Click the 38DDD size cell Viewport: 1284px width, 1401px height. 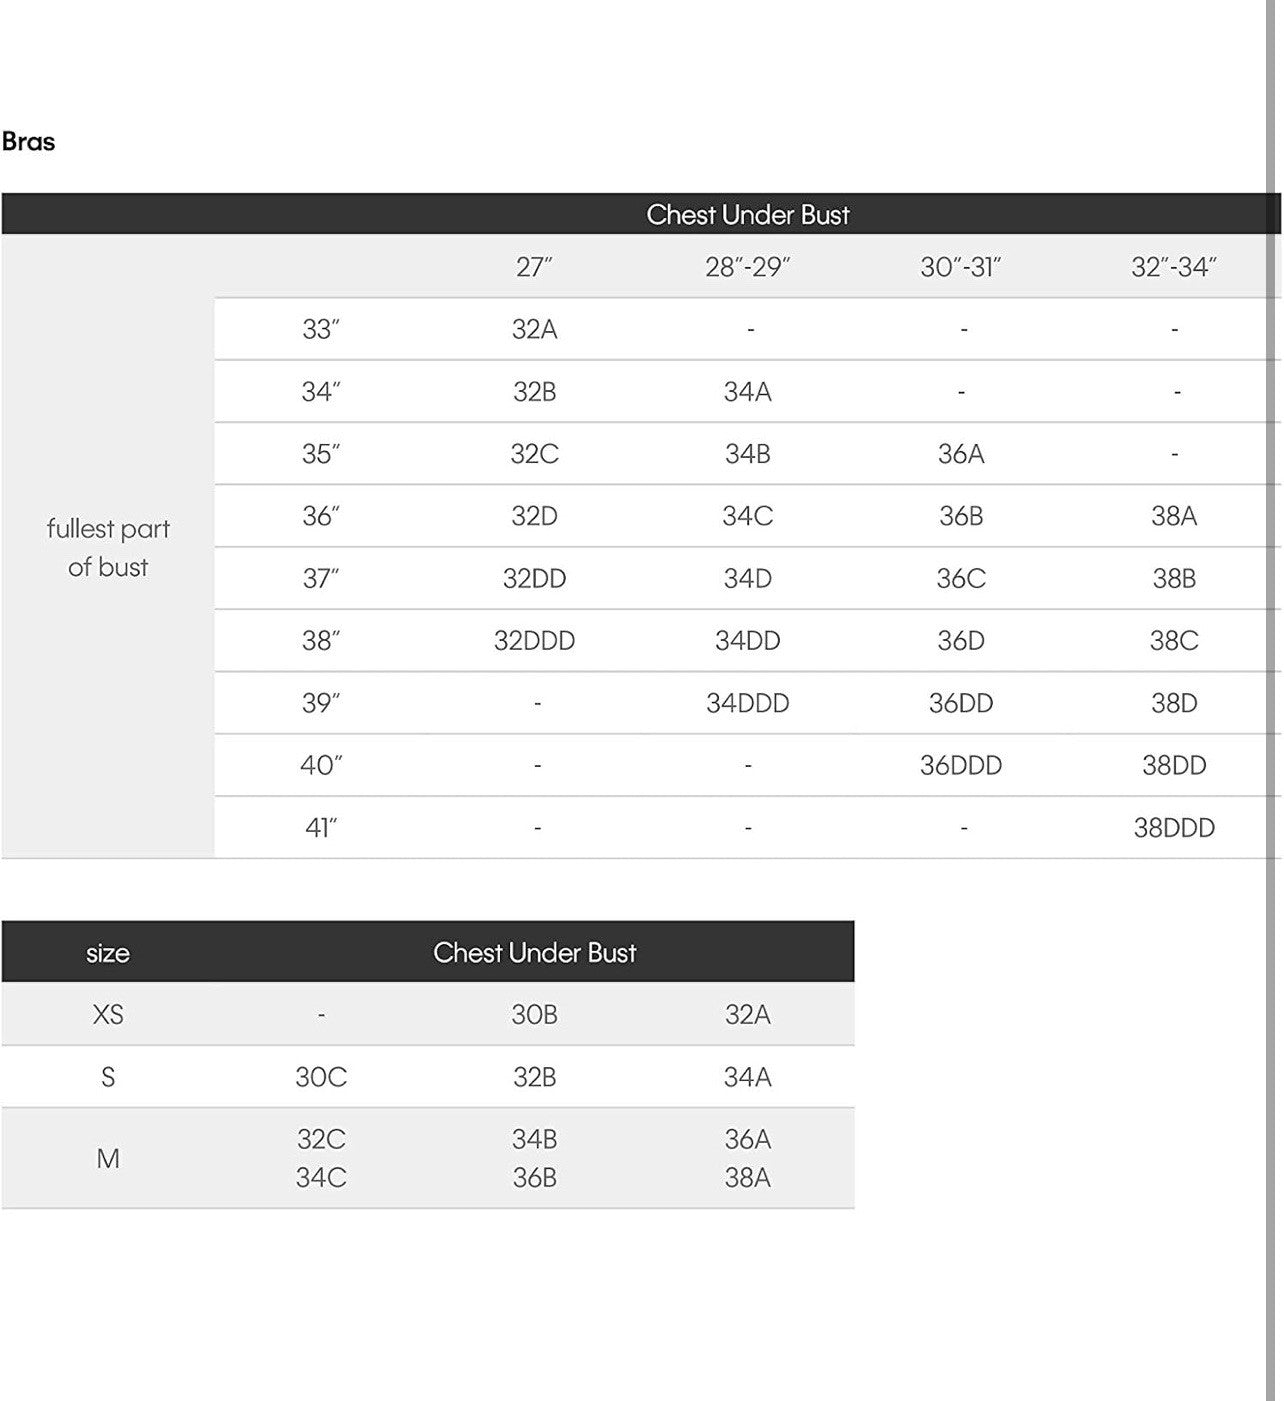click(x=1174, y=827)
